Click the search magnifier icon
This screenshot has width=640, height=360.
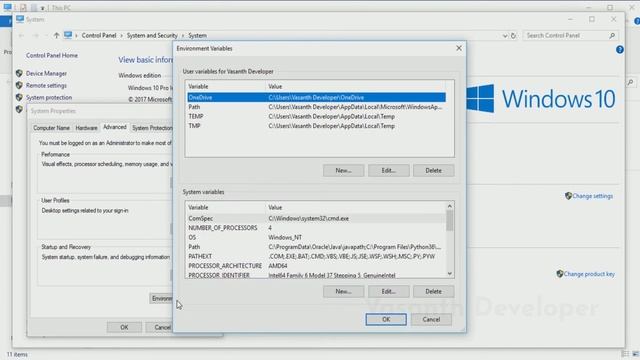click(x=612, y=36)
